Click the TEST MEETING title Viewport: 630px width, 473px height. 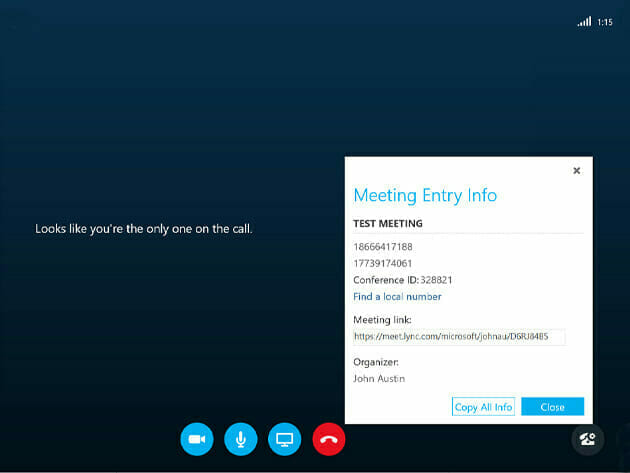pos(388,223)
